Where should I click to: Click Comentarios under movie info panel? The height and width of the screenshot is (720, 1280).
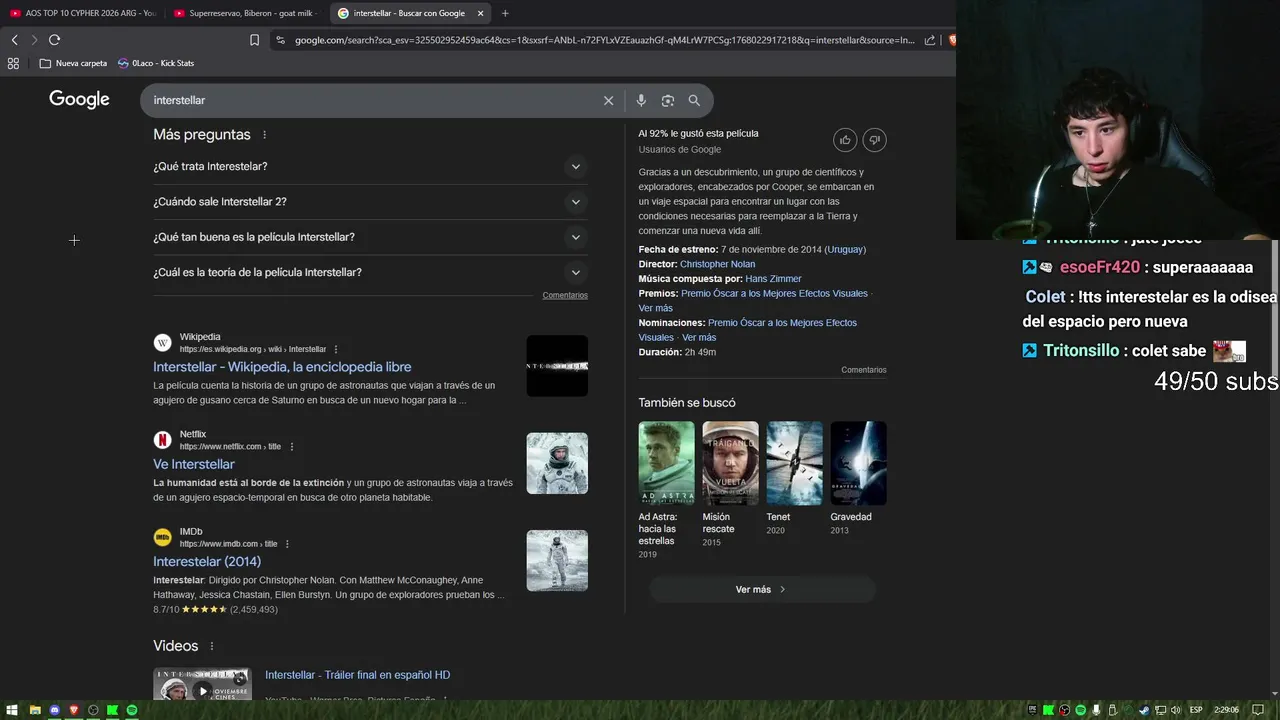point(863,370)
